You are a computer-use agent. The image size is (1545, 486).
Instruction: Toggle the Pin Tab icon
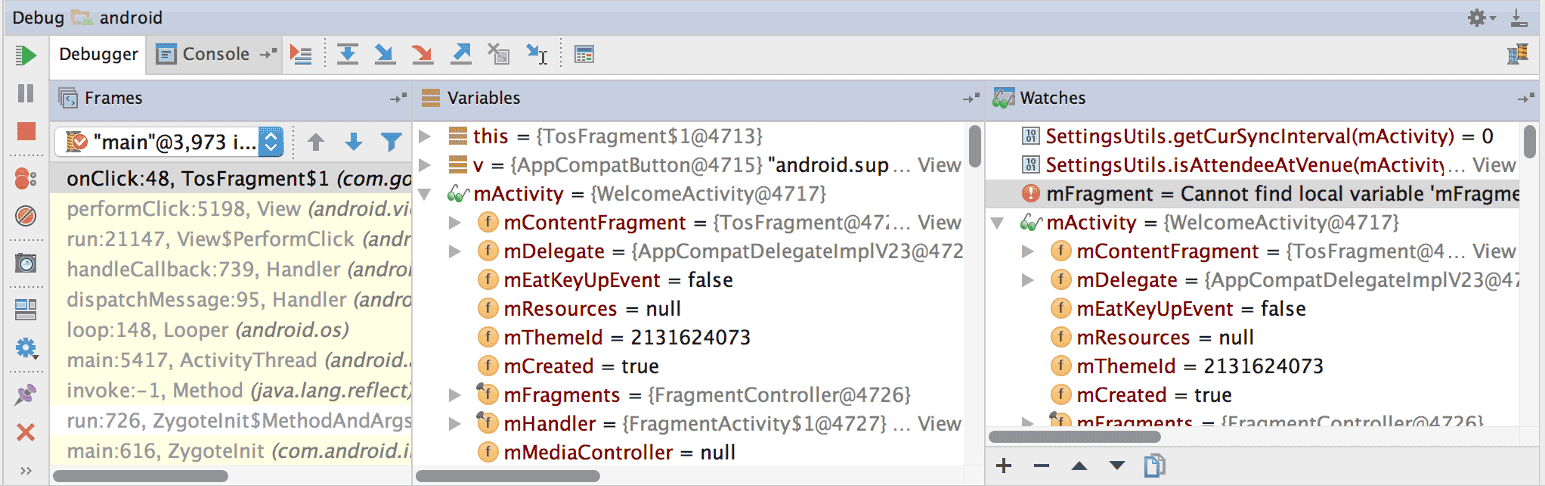coord(26,395)
